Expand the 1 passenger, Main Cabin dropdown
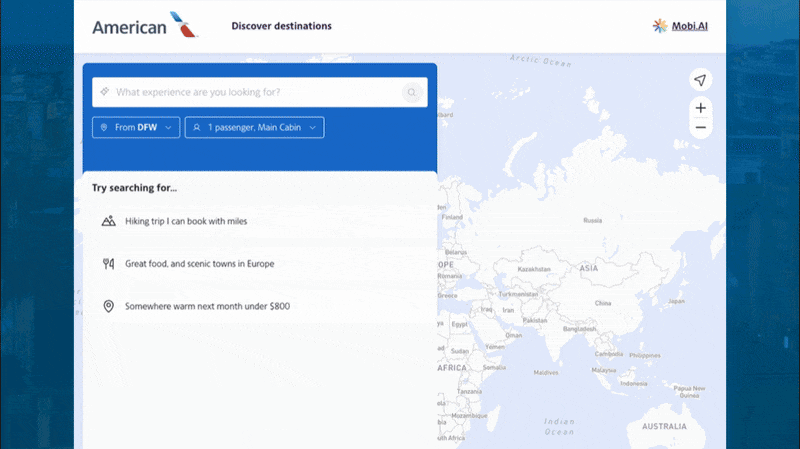Image resolution: width=800 pixels, height=449 pixels. tap(254, 128)
